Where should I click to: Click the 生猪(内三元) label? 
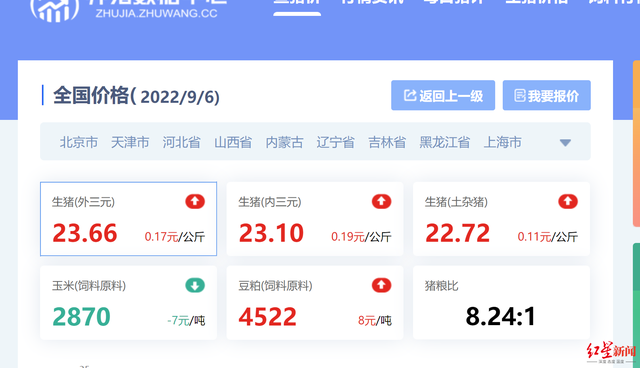click(x=270, y=202)
